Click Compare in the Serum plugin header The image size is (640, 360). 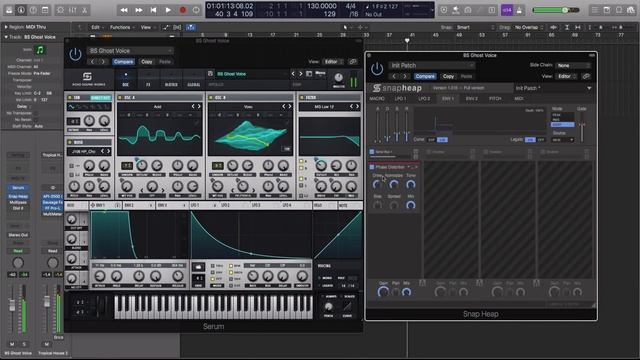(123, 62)
